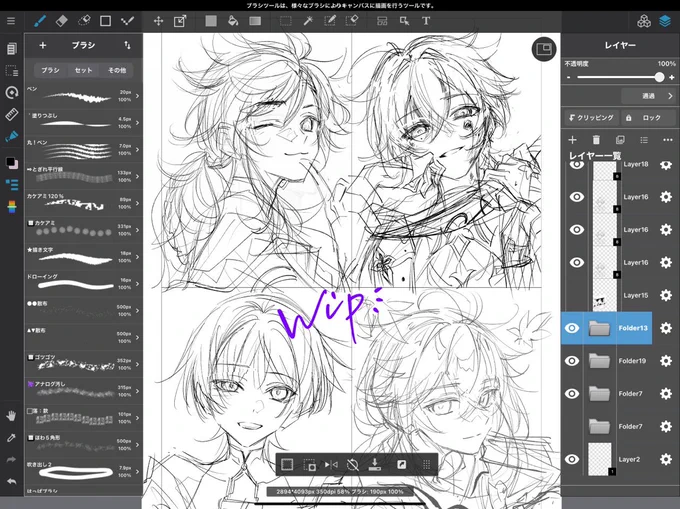Tap the Save icon in floating toolbar
Viewport: 680px width, 509px height.
pyautogui.click(x=375, y=465)
